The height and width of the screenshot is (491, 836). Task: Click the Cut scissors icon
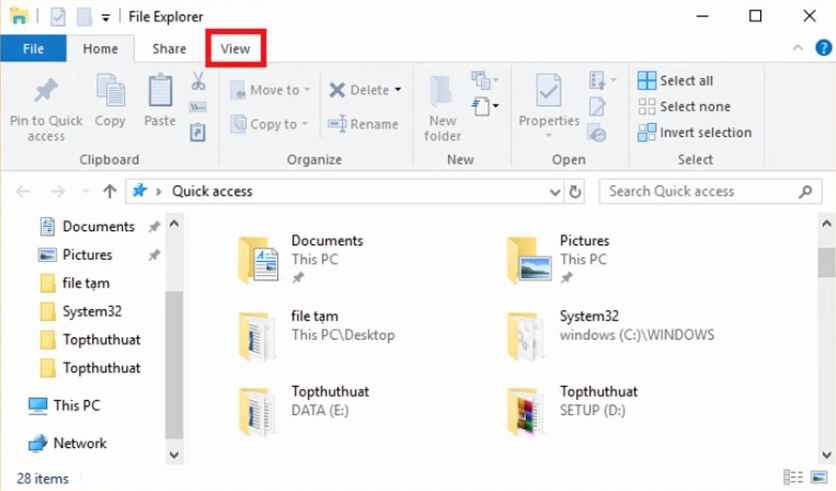coord(198,80)
